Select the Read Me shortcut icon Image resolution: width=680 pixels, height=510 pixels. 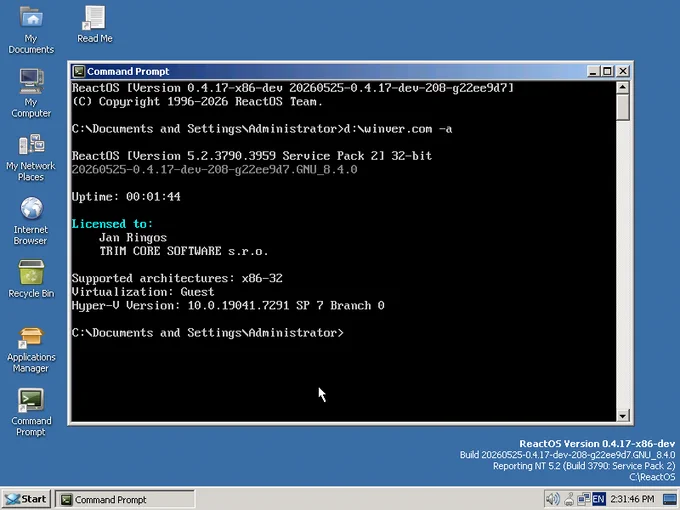(95, 25)
